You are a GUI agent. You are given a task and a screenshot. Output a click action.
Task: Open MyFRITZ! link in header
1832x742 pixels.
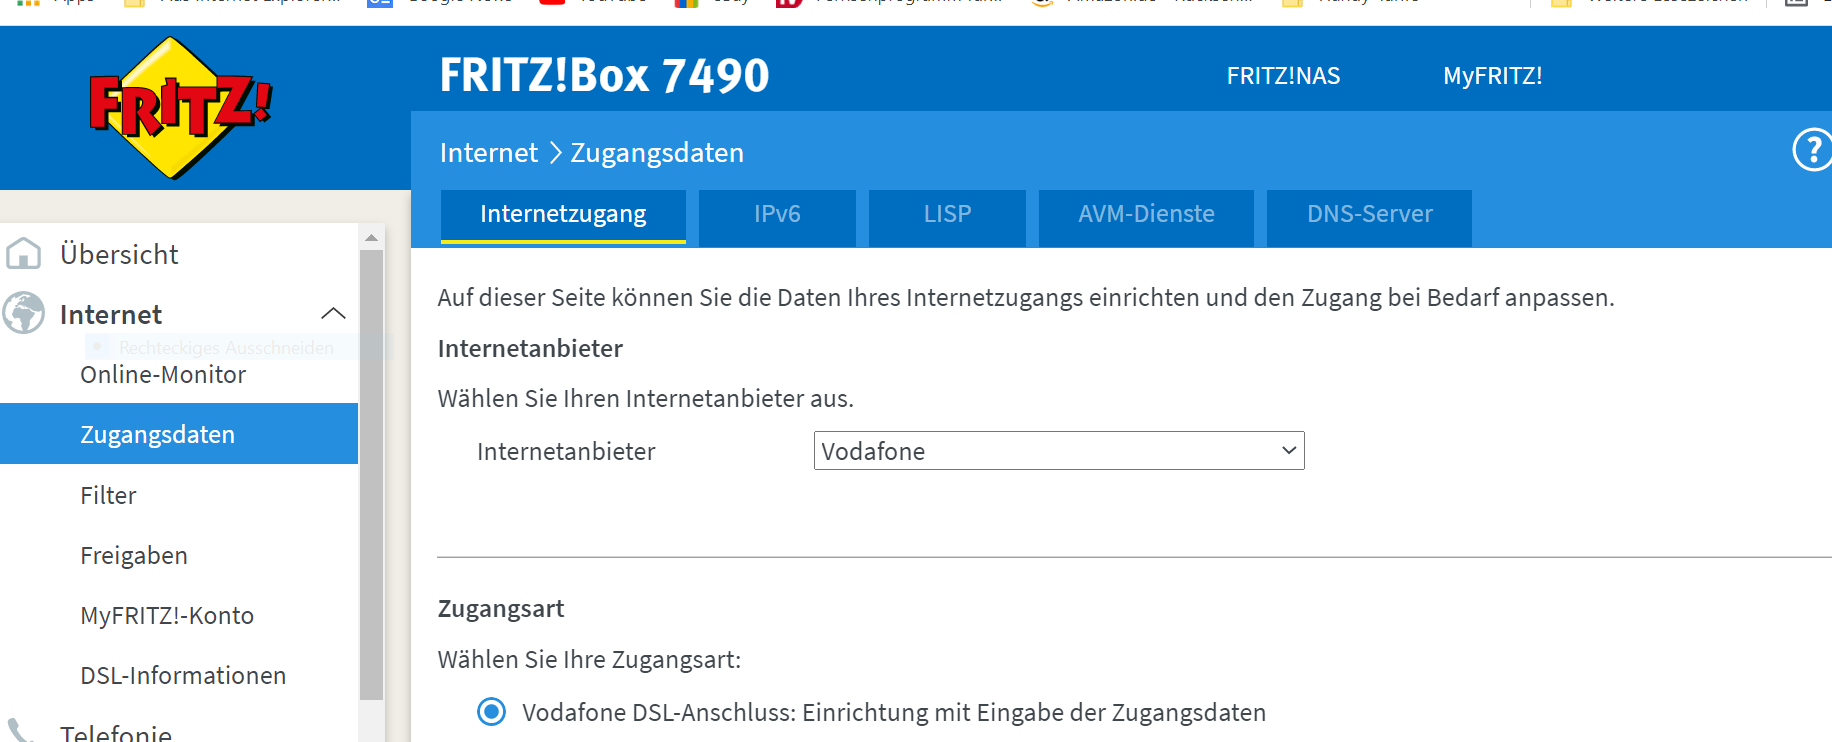1492,76
